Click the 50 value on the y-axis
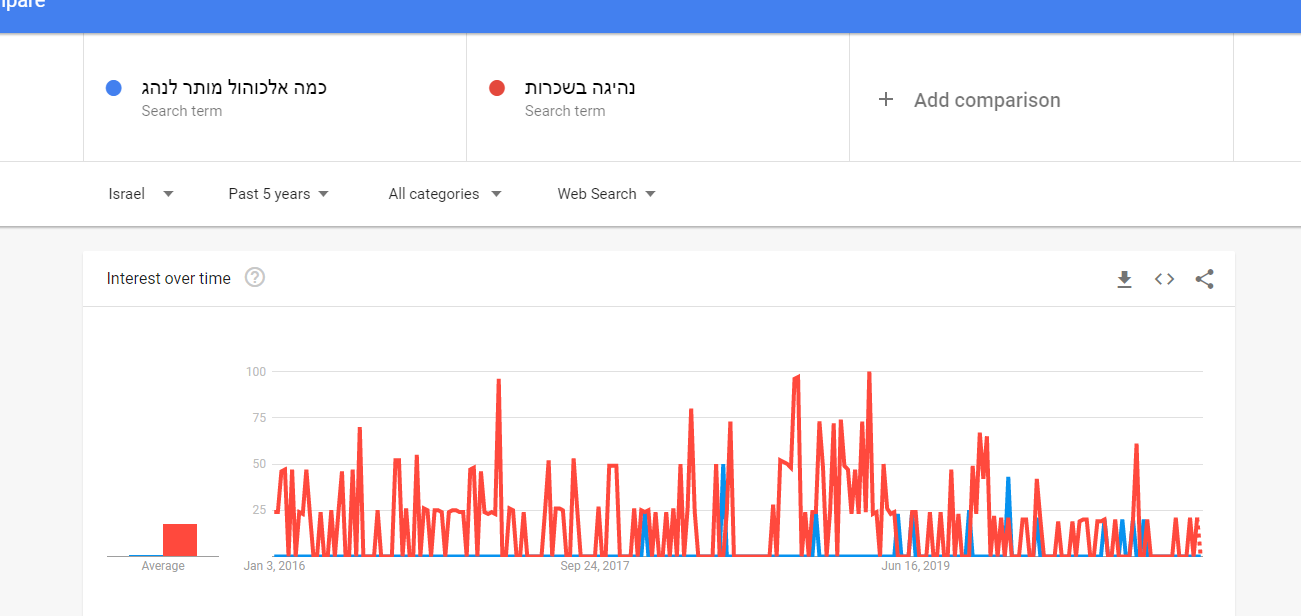1301x616 pixels. point(259,464)
